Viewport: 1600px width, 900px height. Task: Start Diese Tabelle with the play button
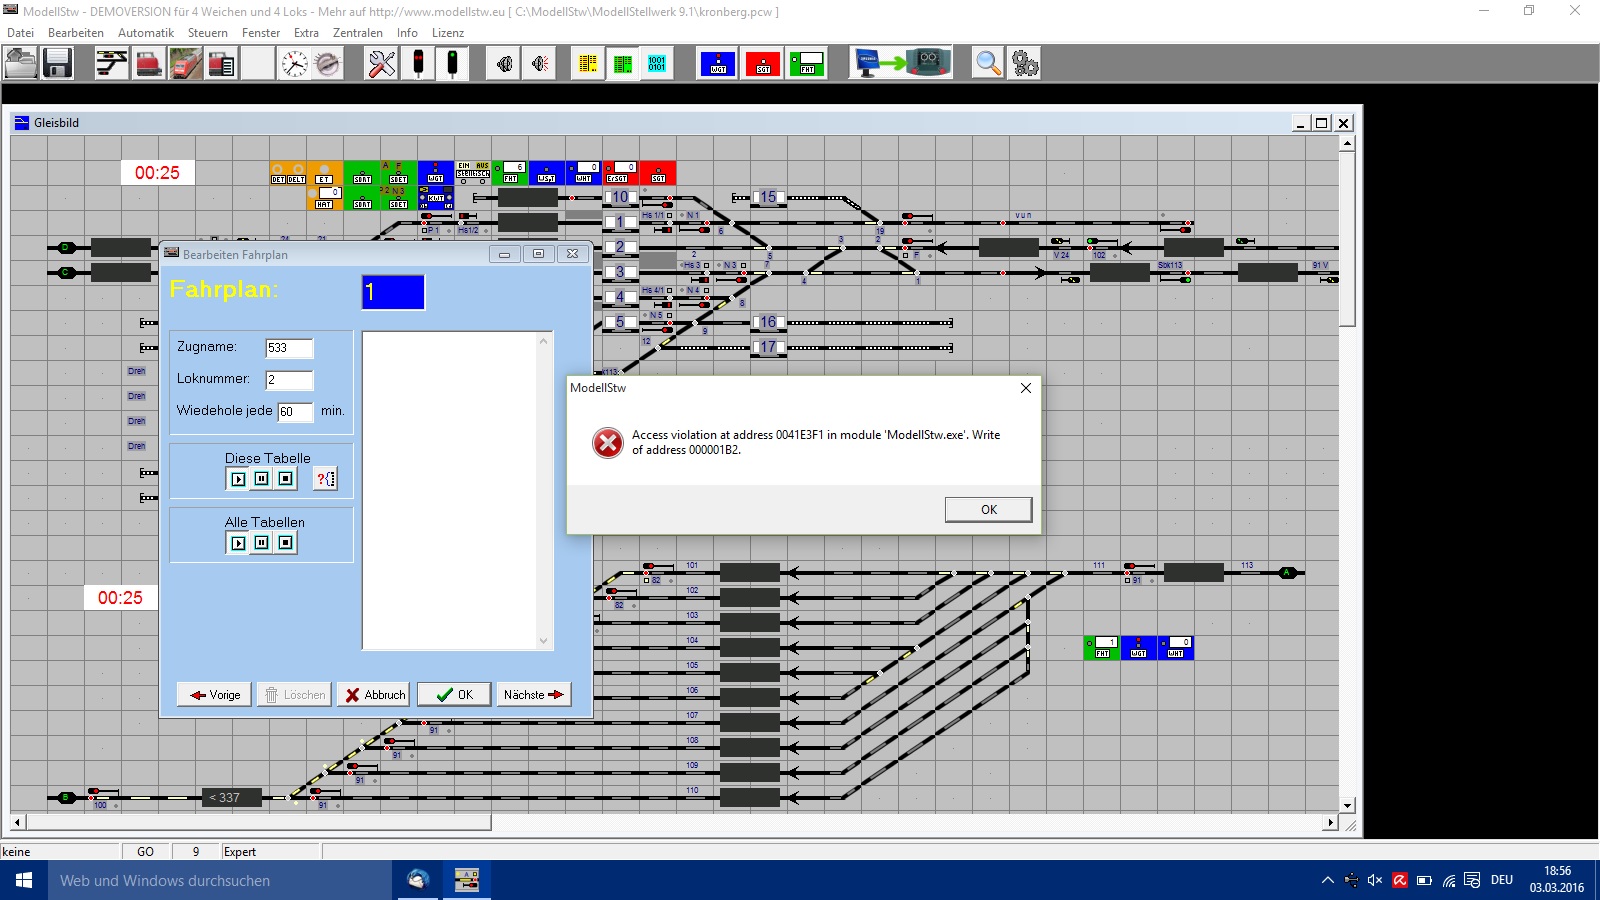[238, 479]
